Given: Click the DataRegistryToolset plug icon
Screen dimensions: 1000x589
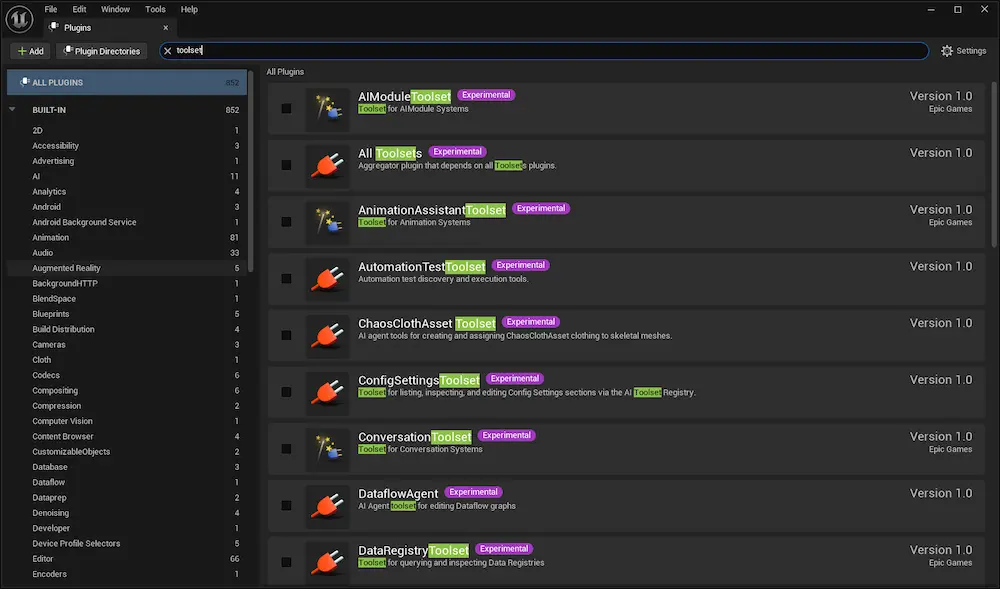Looking at the screenshot, I should pyautogui.click(x=327, y=563).
